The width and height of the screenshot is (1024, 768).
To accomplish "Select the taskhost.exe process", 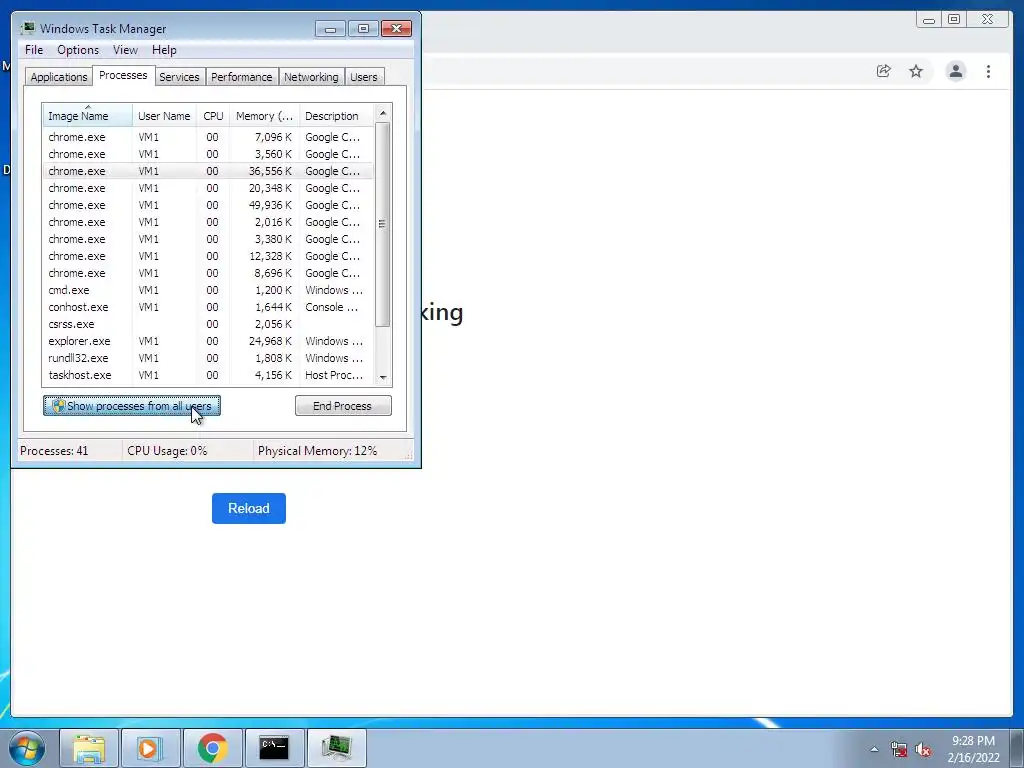I will [208, 375].
